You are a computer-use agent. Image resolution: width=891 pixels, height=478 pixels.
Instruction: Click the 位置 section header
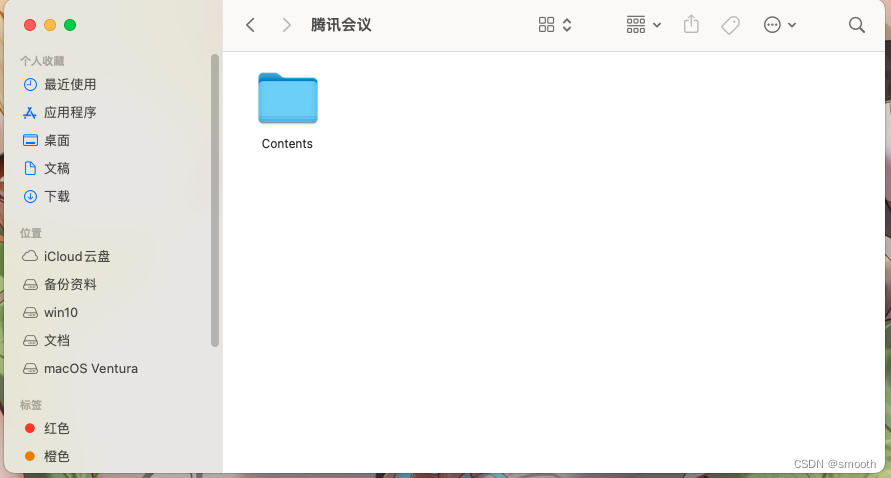(x=31, y=233)
